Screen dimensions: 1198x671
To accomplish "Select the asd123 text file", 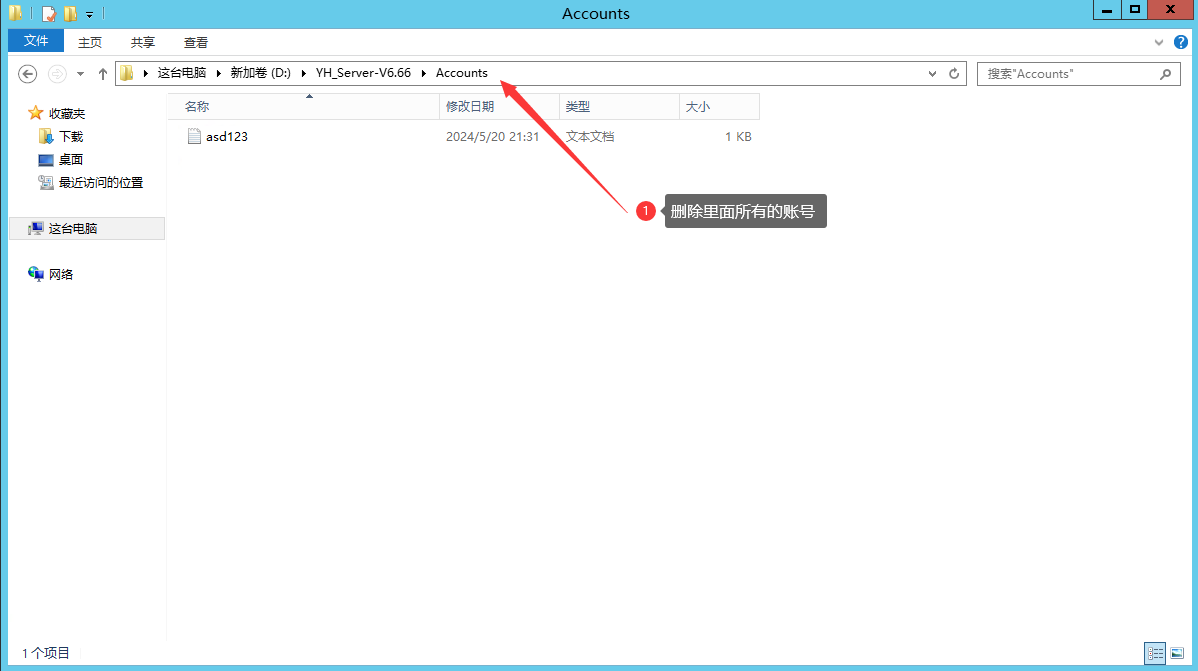I will click(x=226, y=137).
